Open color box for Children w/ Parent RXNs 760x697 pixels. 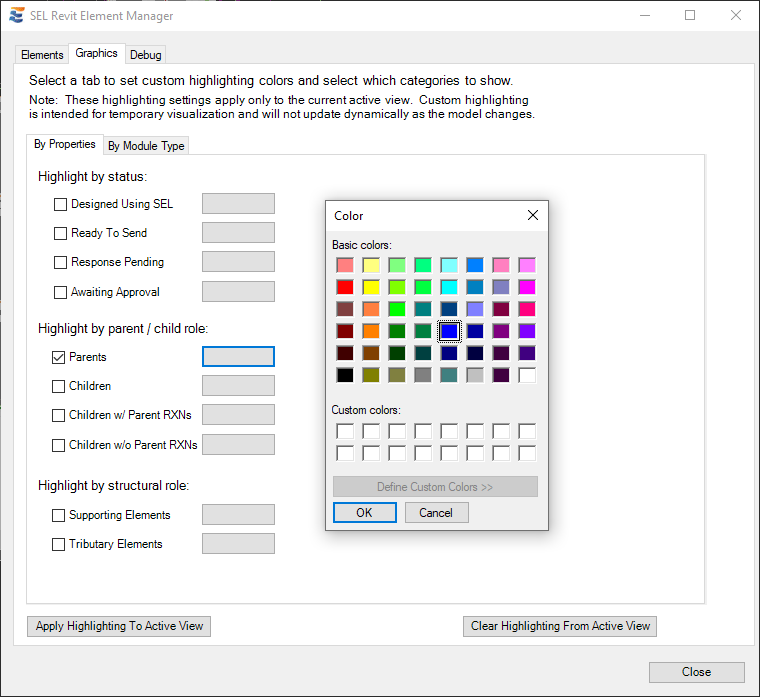238,415
